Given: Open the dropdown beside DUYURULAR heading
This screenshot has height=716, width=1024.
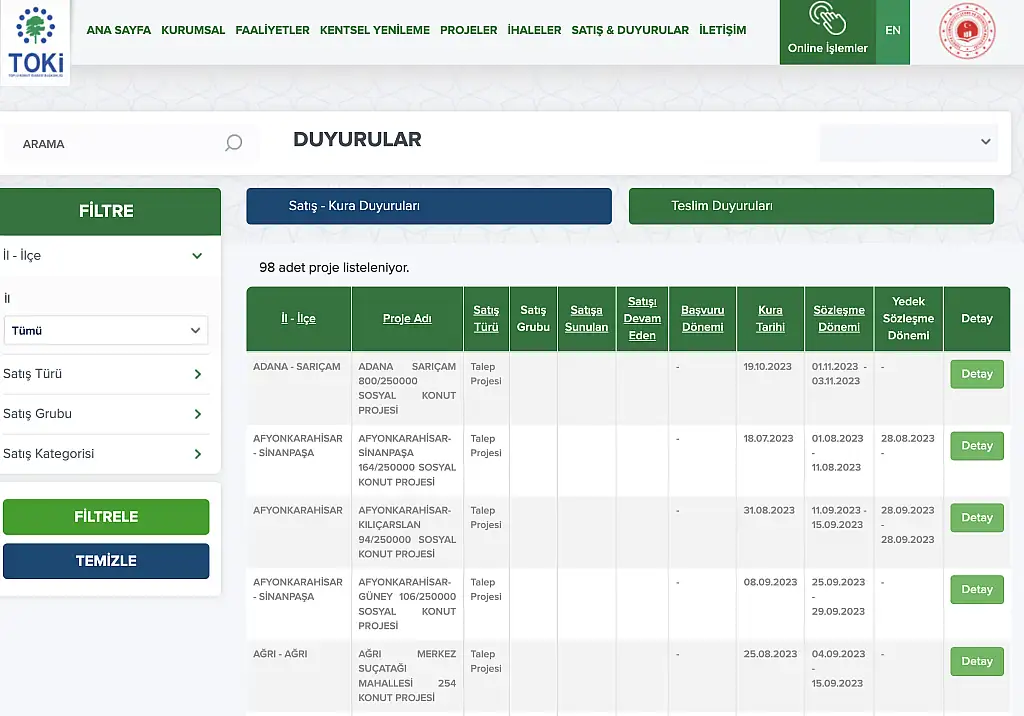Looking at the screenshot, I should click(908, 142).
